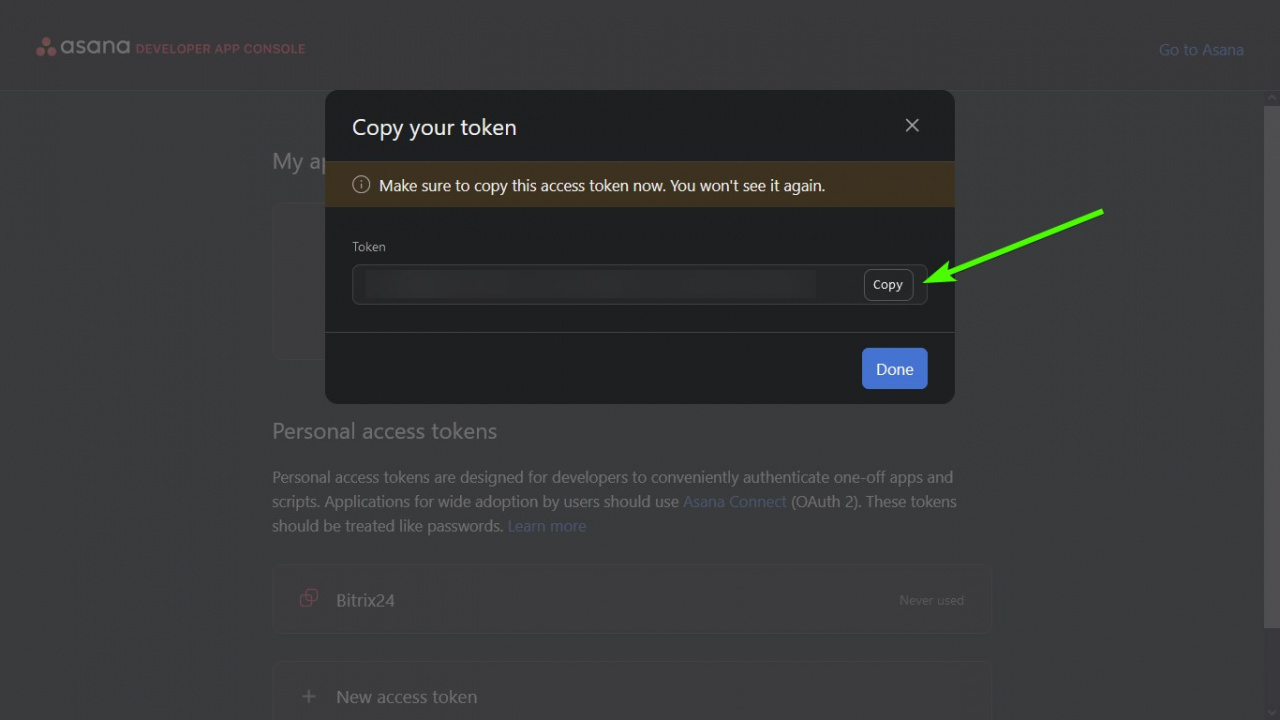Click the Personal access tokens heading
The height and width of the screenshot is (720, 1280).
385,431
